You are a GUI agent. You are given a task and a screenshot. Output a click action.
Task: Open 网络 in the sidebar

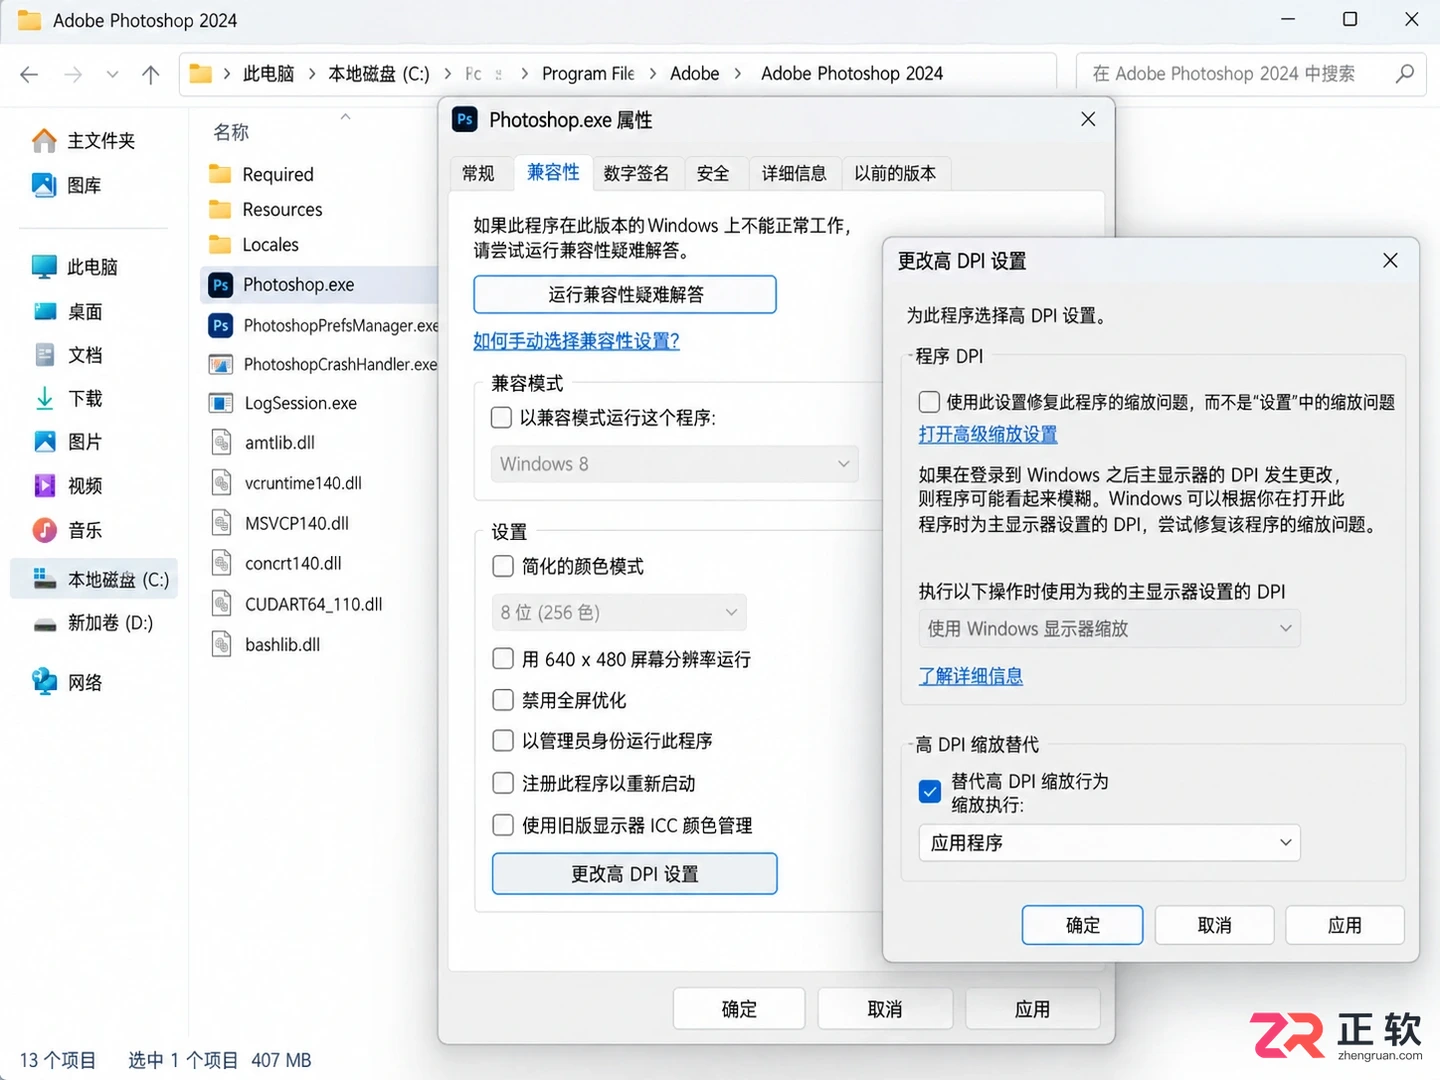tap(68, 683)
